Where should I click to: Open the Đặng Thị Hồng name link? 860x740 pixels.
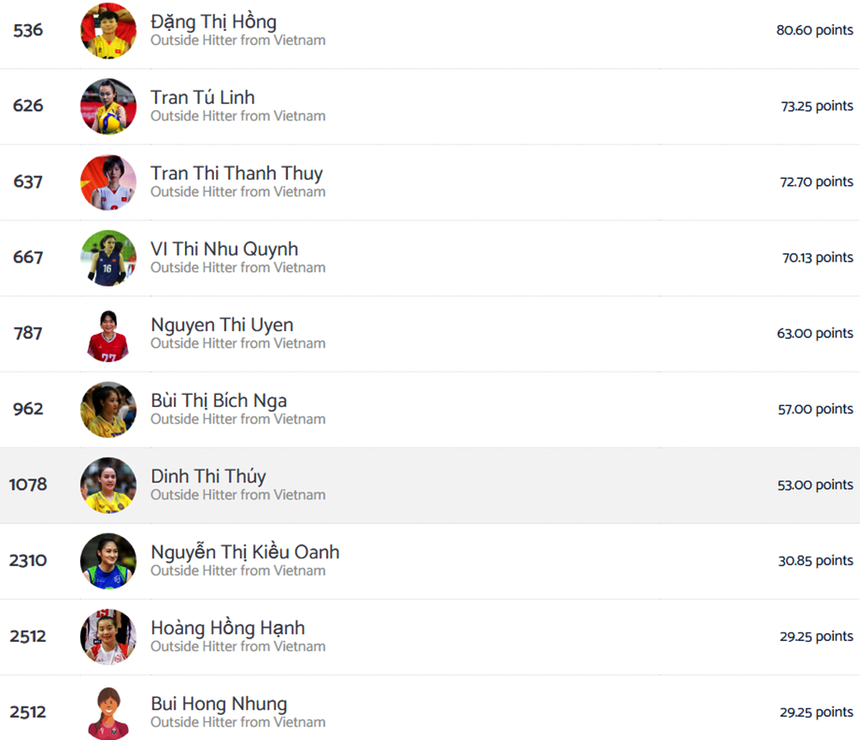213,22
